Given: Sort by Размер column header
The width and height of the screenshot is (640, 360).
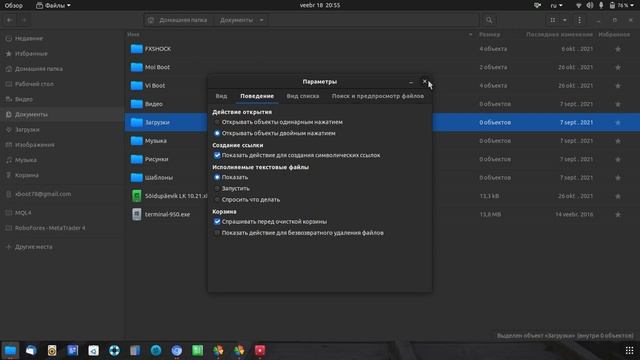Looking at the screenshot, I should (x=489, y=35).
